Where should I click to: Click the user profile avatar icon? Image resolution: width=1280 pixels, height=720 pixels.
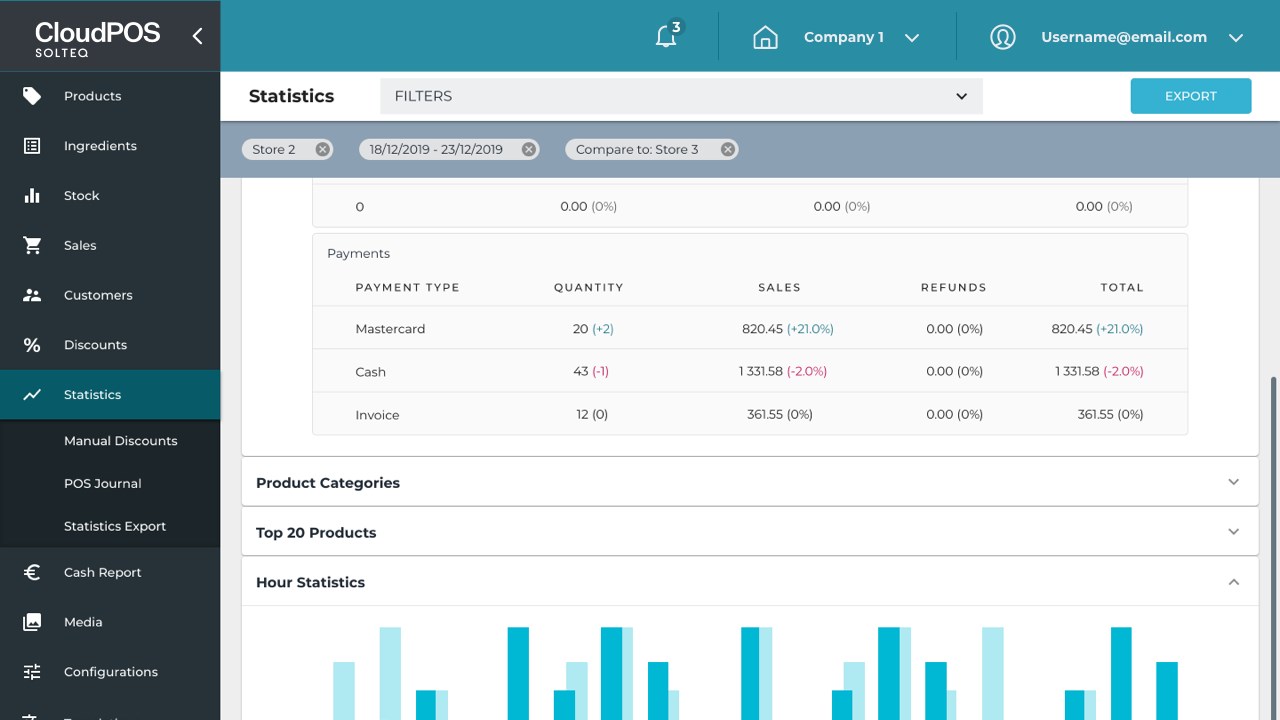1002,37
